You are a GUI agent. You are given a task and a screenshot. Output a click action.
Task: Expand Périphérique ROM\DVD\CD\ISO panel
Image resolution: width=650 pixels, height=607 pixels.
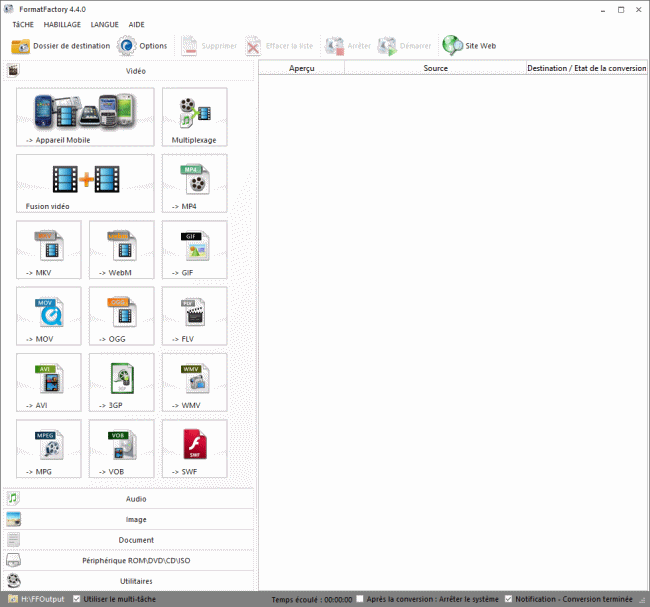click(x=129, y=561)
